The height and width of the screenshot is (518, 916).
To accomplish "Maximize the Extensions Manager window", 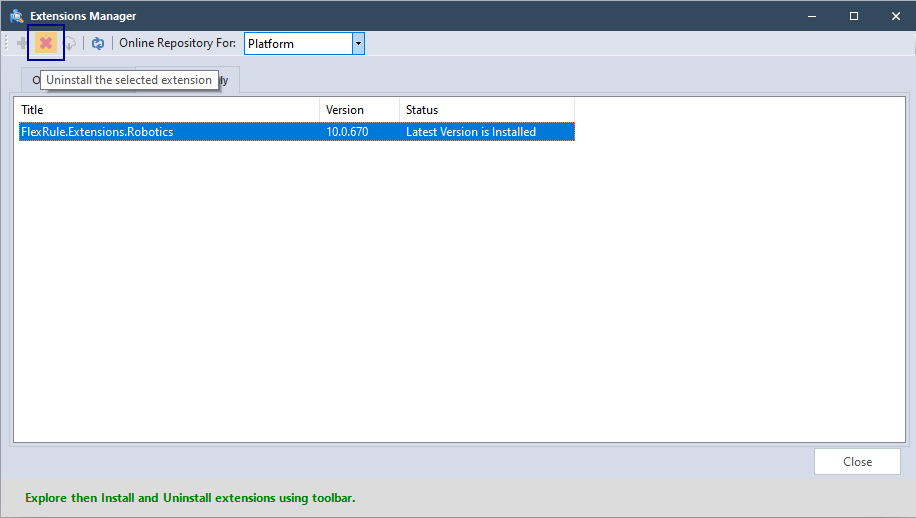I will click(853, 16).
